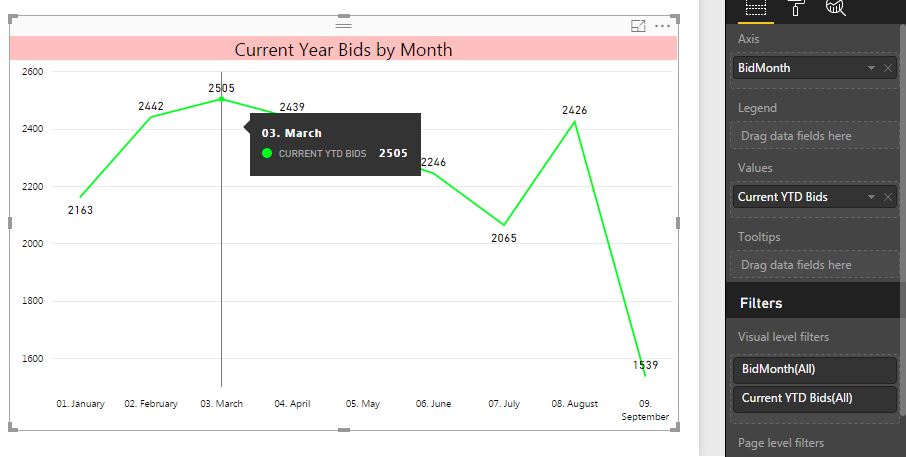Click the Axis section label
Viewport: 906px width, 457px height.
coord(748,39)
